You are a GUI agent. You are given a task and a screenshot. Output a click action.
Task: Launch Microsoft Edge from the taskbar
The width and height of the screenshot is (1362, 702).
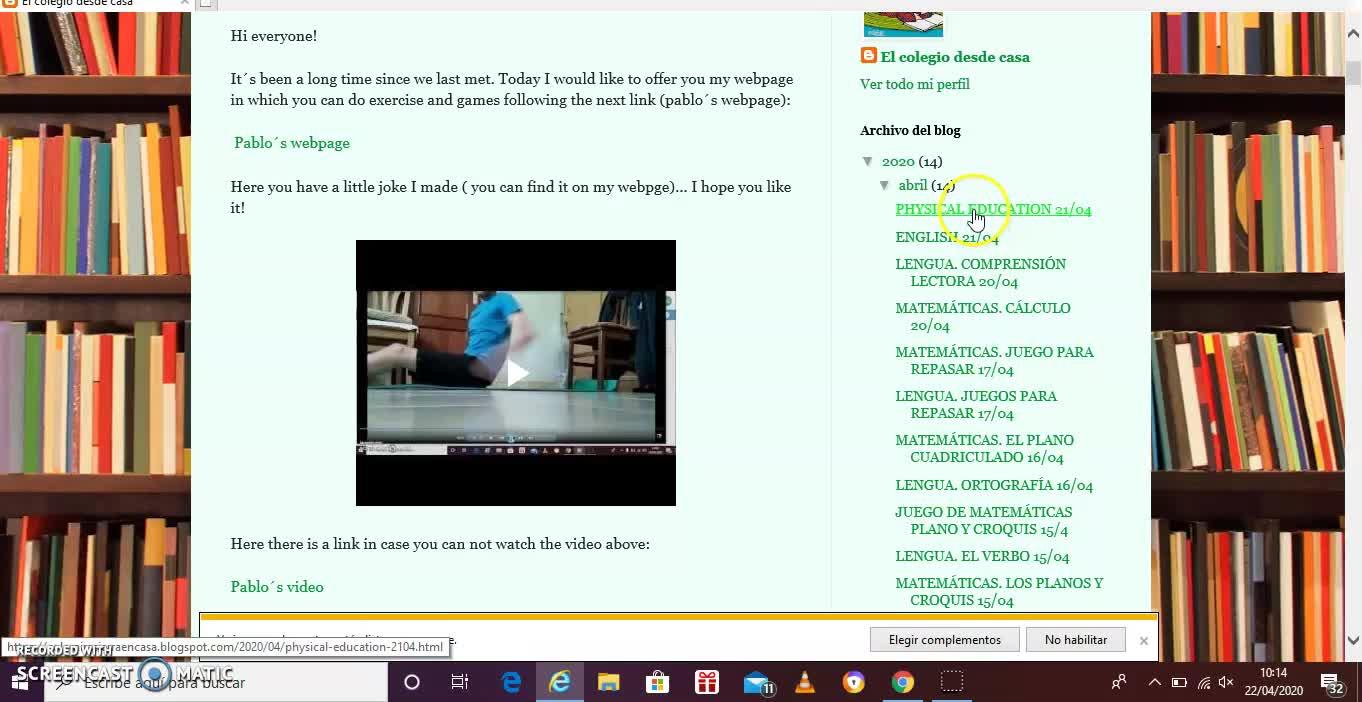pyautogui.click(x=511, y=682)
